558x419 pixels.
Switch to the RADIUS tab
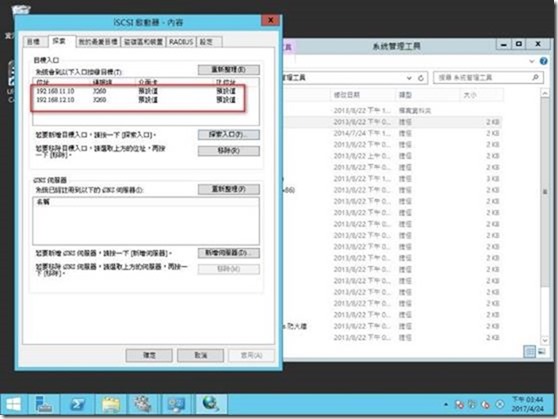click(x=181, y=42)
